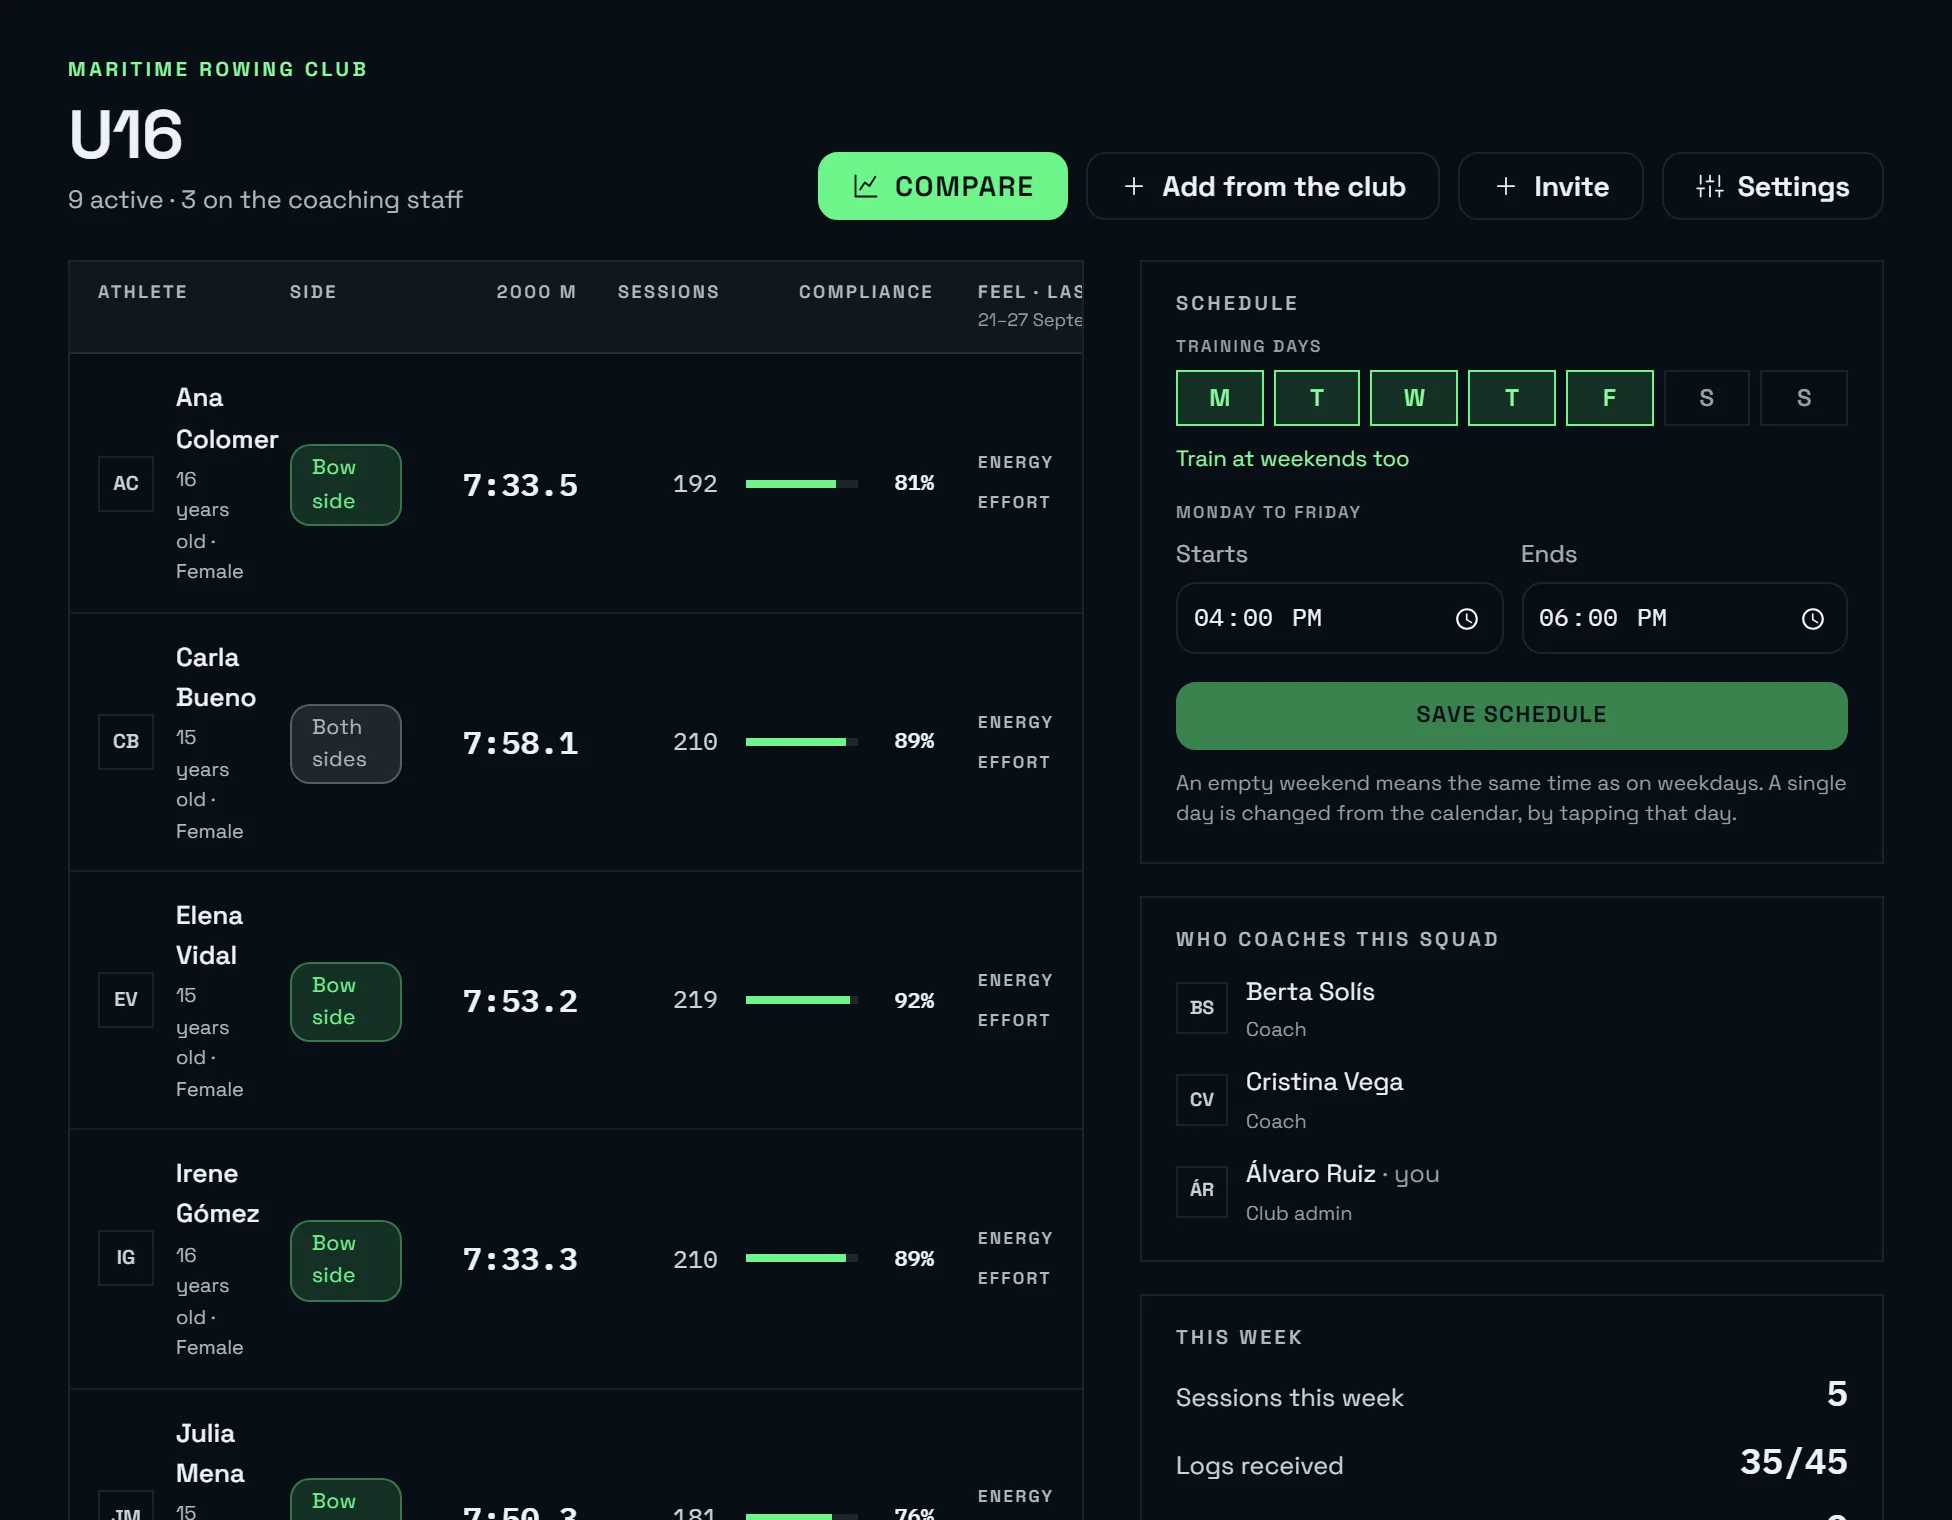Click the plus icon beside Invite
This screenshot has height=1520, width=1952.
tap(1505, 186)
